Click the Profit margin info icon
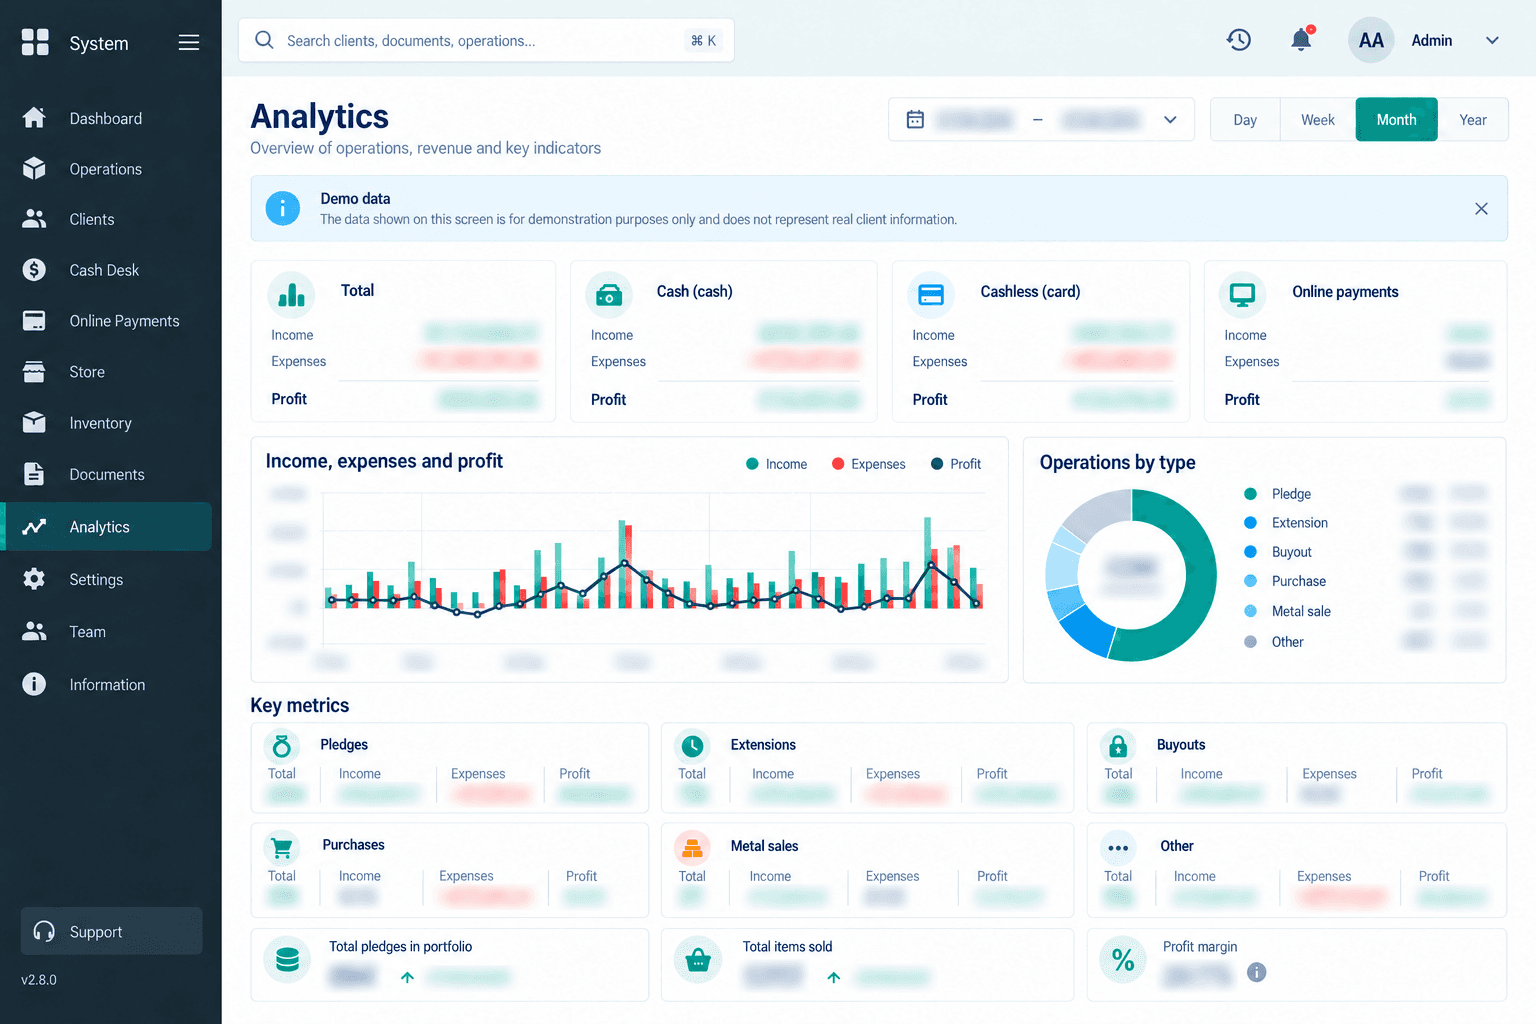1536x1024 pixels. [x=1257, y=972]
